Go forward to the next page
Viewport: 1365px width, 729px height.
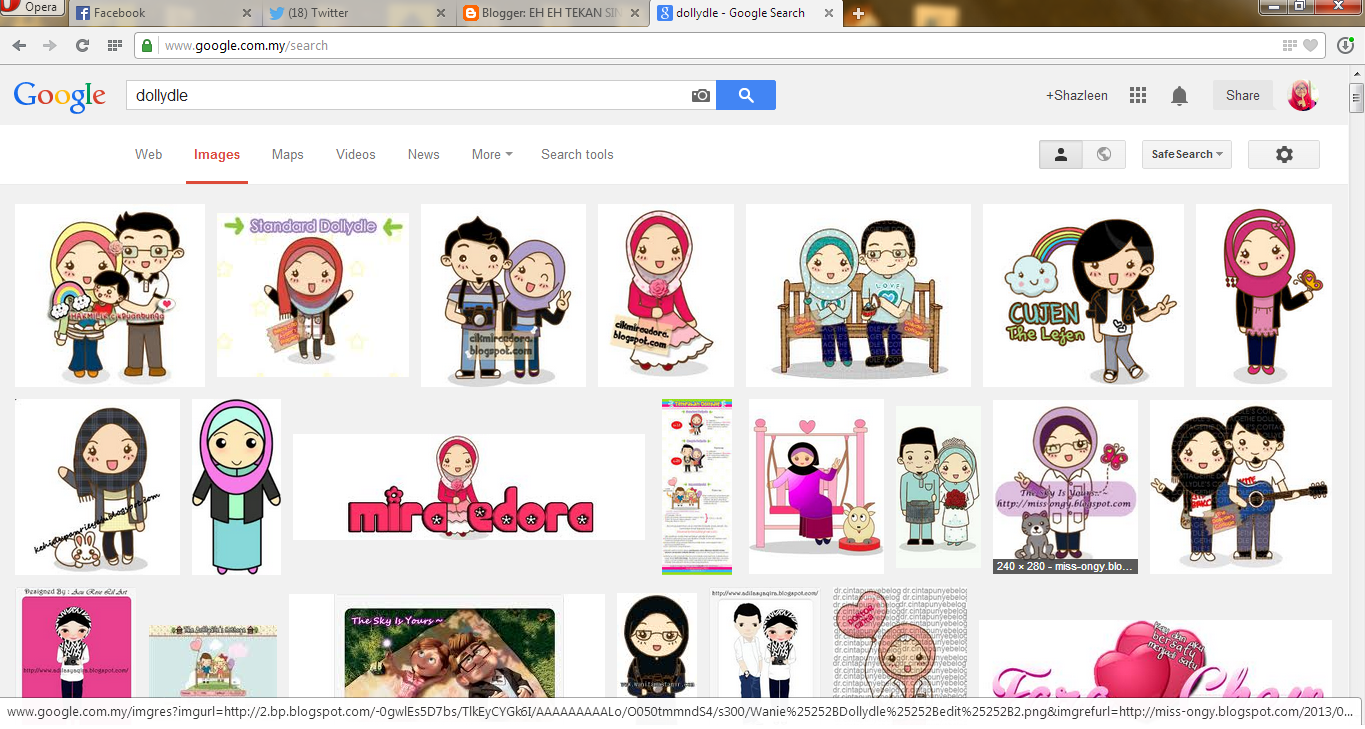click(x=50, y=46)
